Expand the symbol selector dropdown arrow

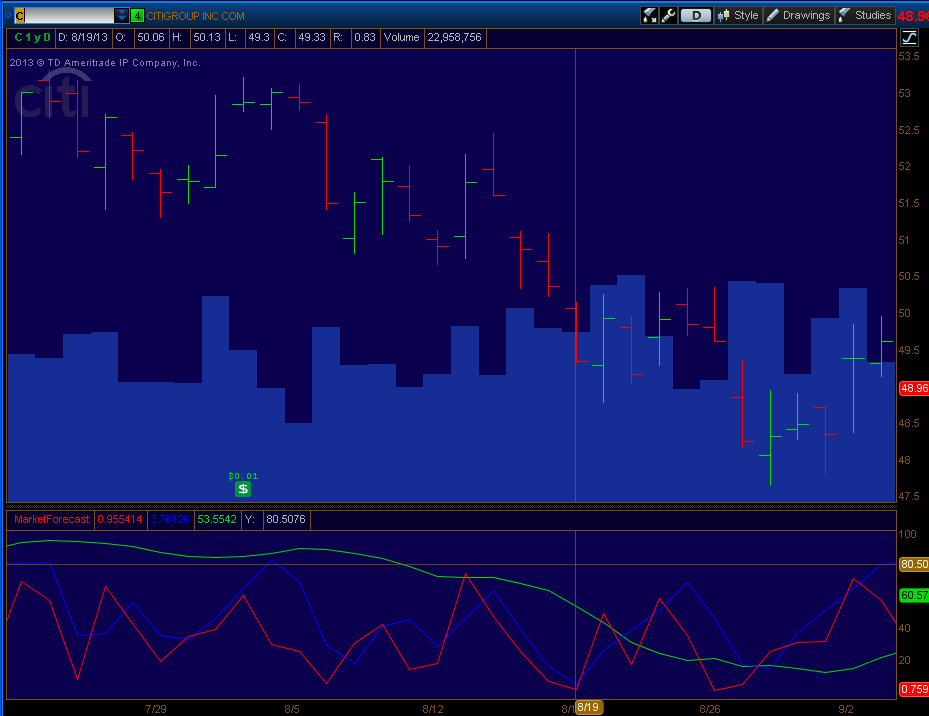coord(121,15)
